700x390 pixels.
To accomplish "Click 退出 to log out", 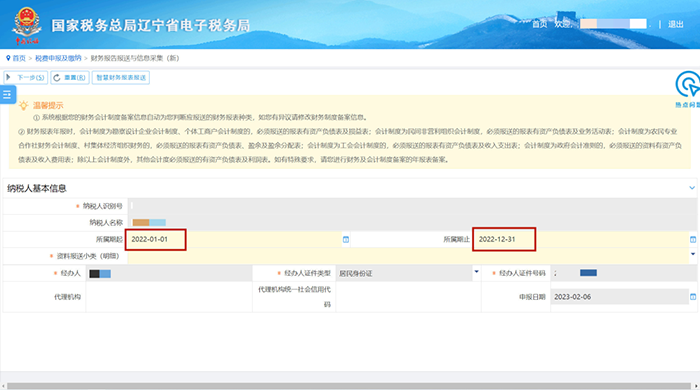I will (675, 24).
